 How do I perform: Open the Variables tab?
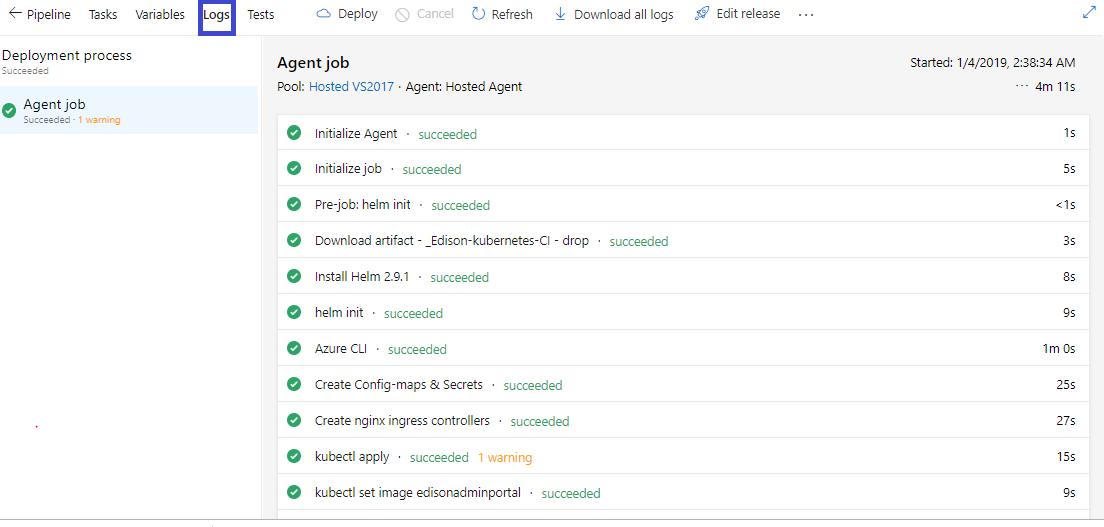(160, 15)
